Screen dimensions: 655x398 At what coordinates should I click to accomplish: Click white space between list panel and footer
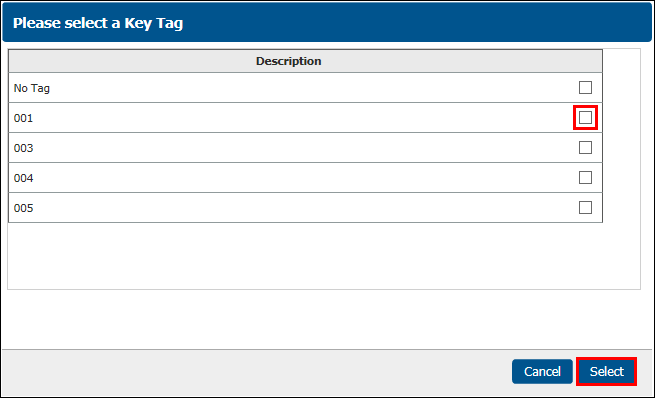coord(327,319)
